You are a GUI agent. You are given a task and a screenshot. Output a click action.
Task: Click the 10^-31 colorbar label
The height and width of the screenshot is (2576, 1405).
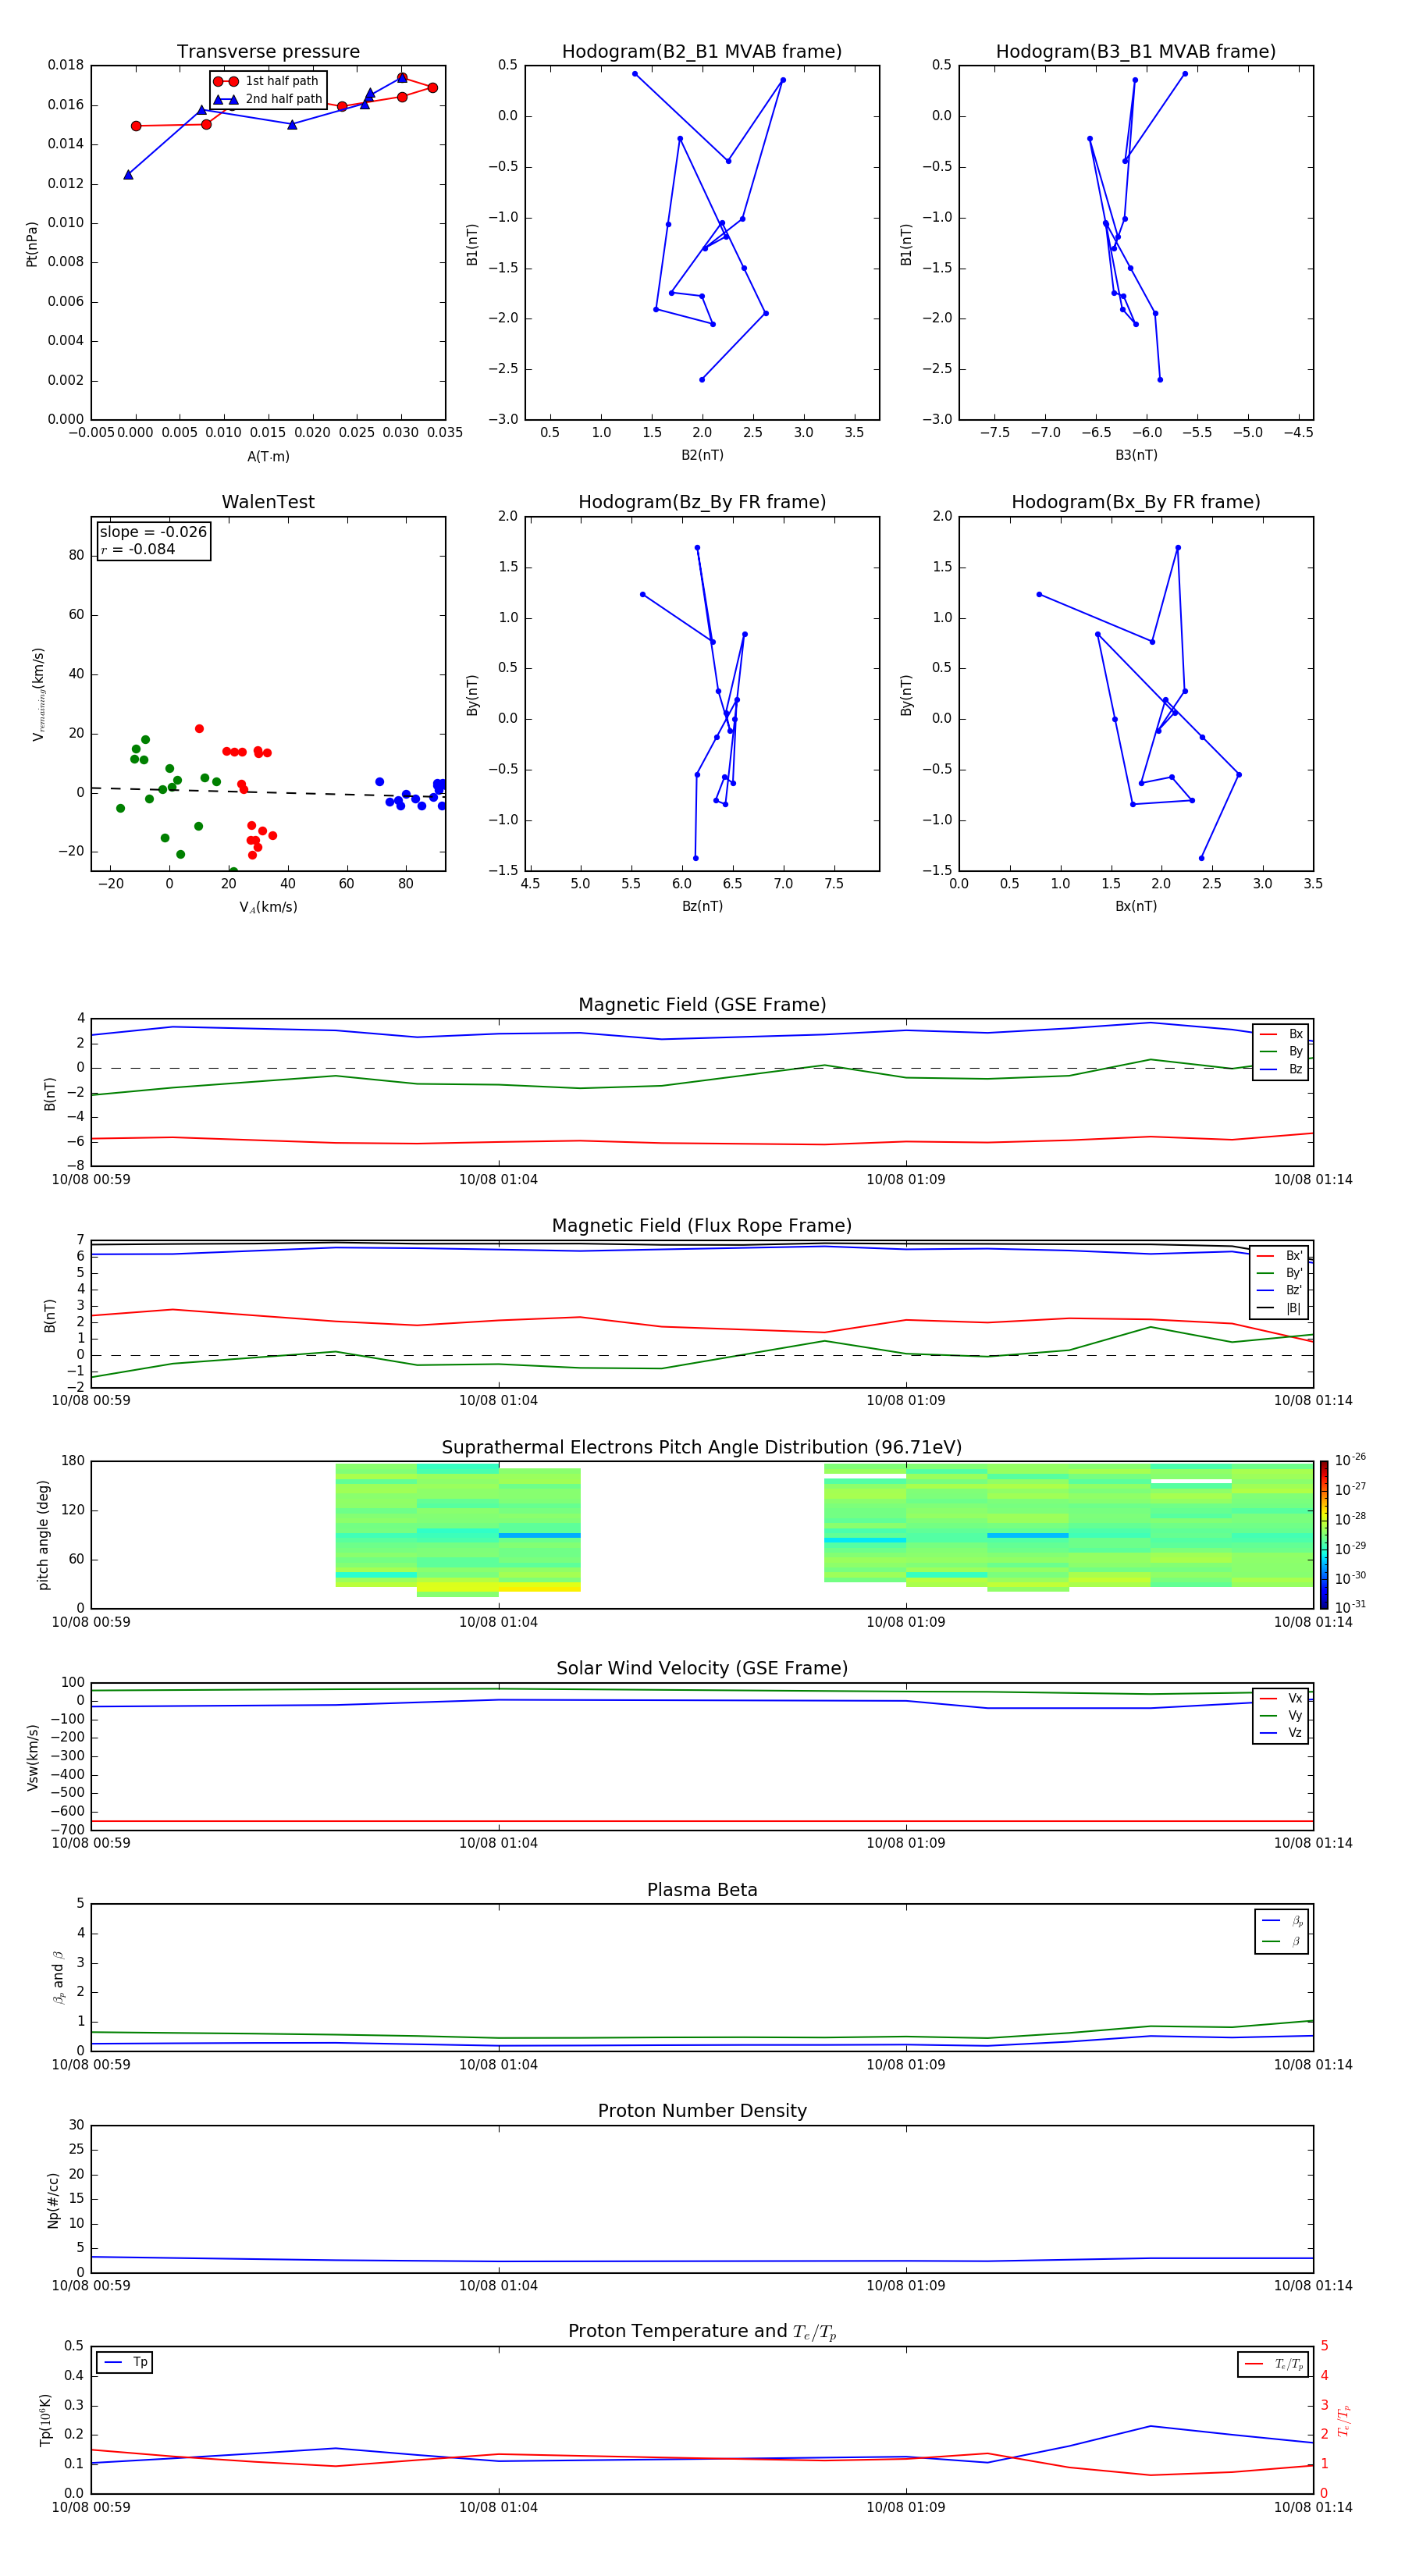1350,1607
